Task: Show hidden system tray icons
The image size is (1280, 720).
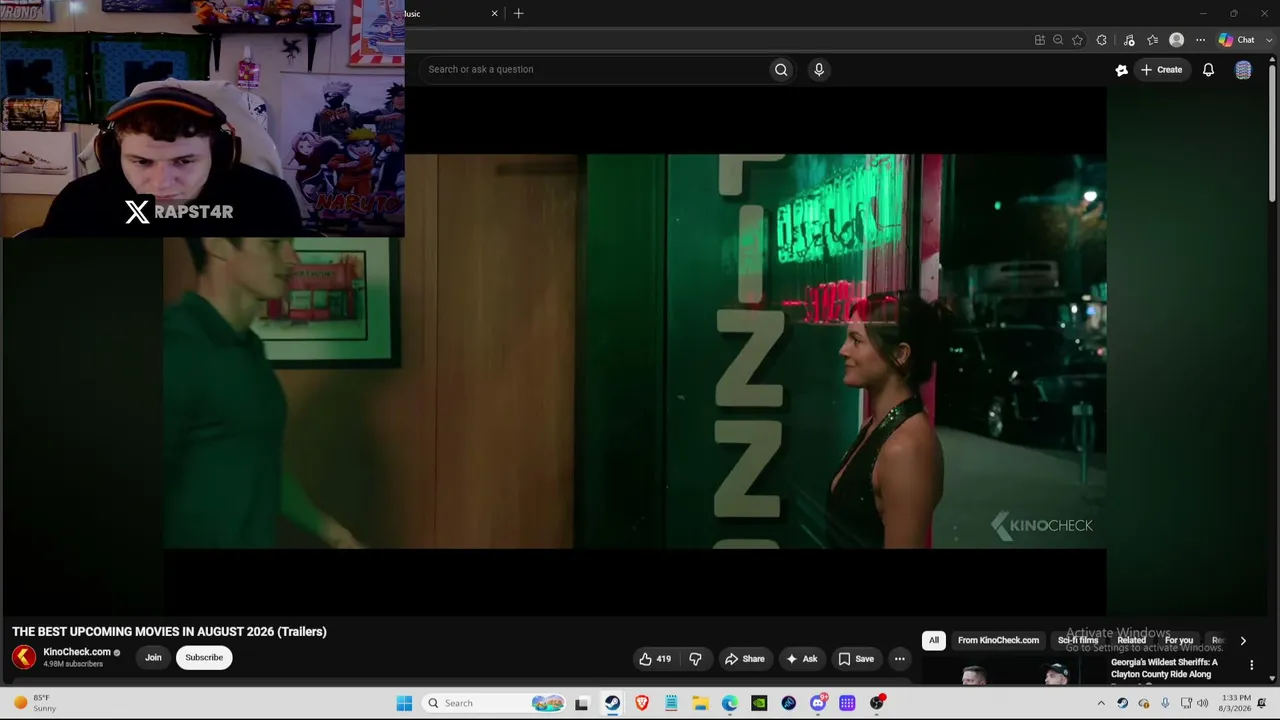Action: click(1101, 703)
